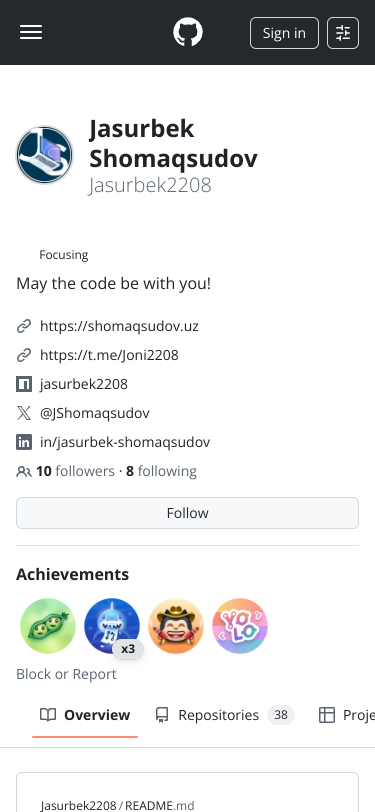Image resolution: width=375 pixels, height=812 pixels.
Task: Switch to the Repositories tab
Action: click(225, 715)
